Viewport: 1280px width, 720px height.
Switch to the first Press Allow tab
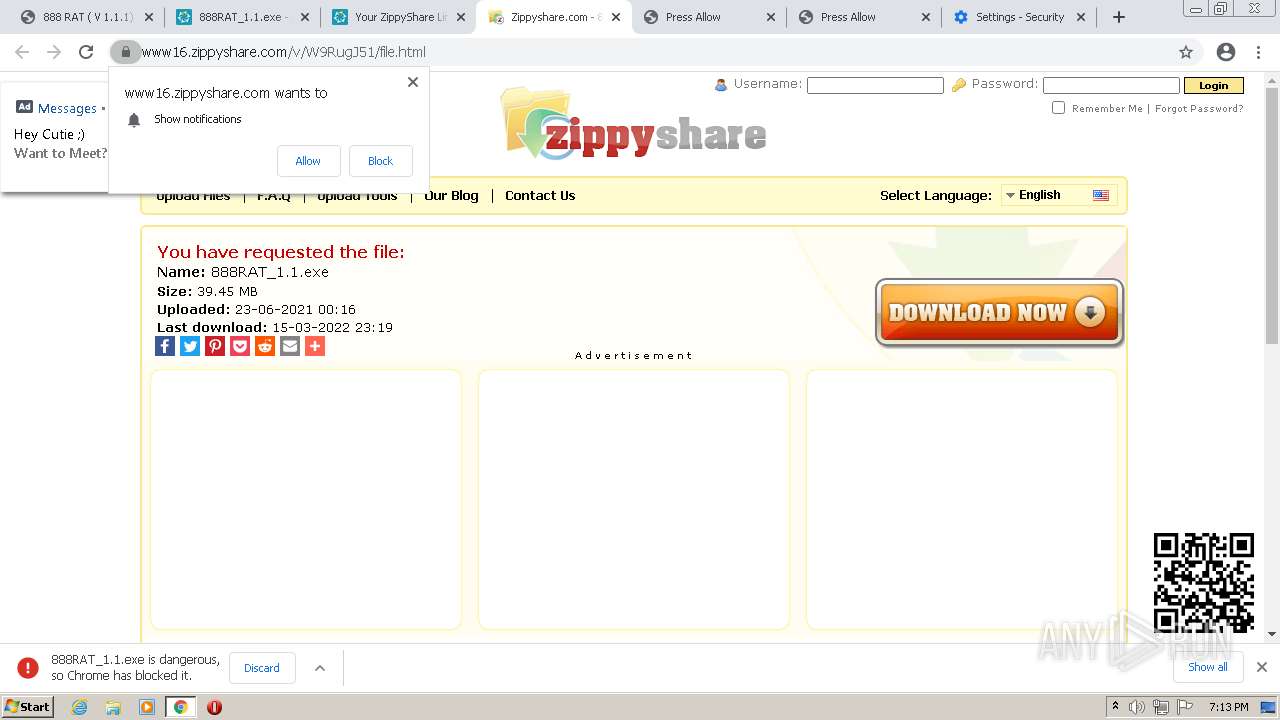tap(709, 17)
